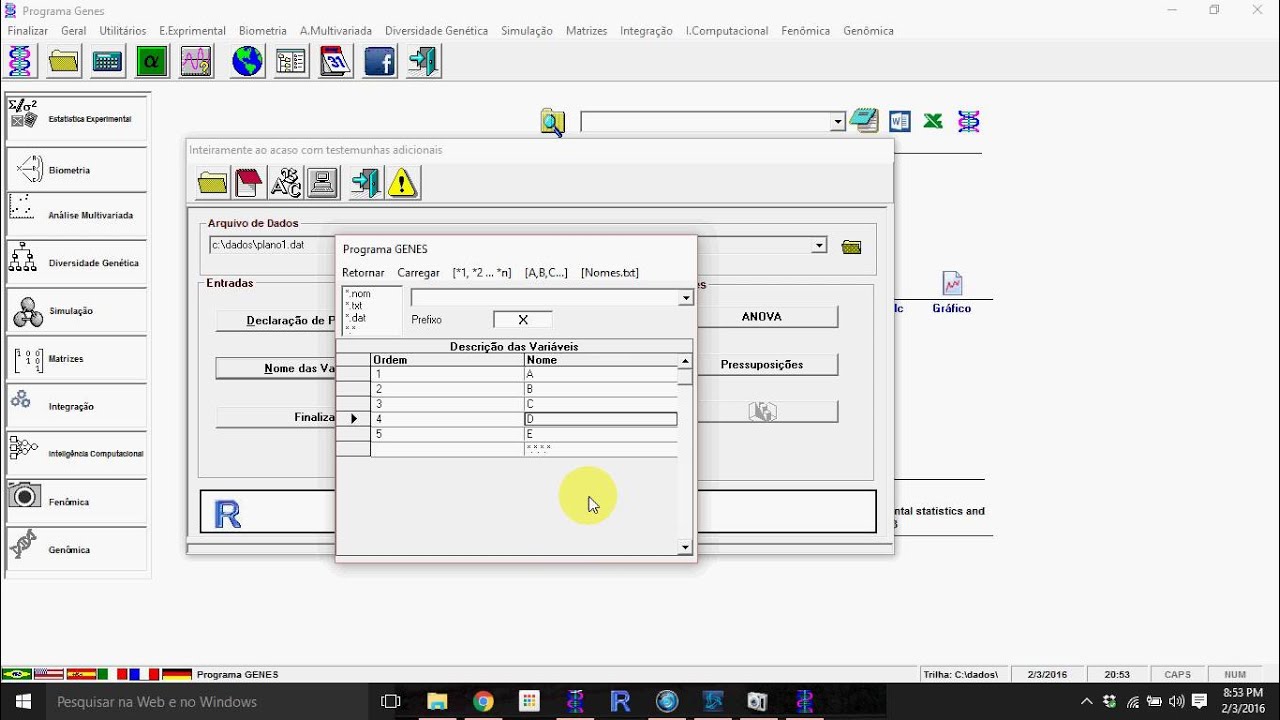Click Retornar in Programa GENES dialog
Screen dimensions: 1280x720
[363, 273]
